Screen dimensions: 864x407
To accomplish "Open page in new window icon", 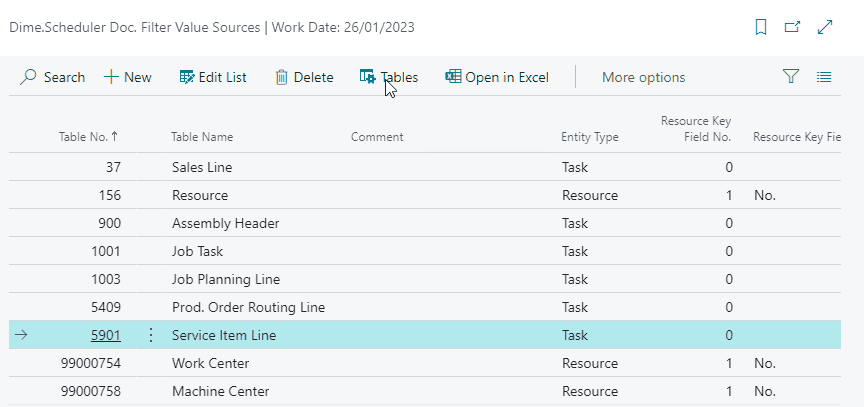I will point(792,27).
